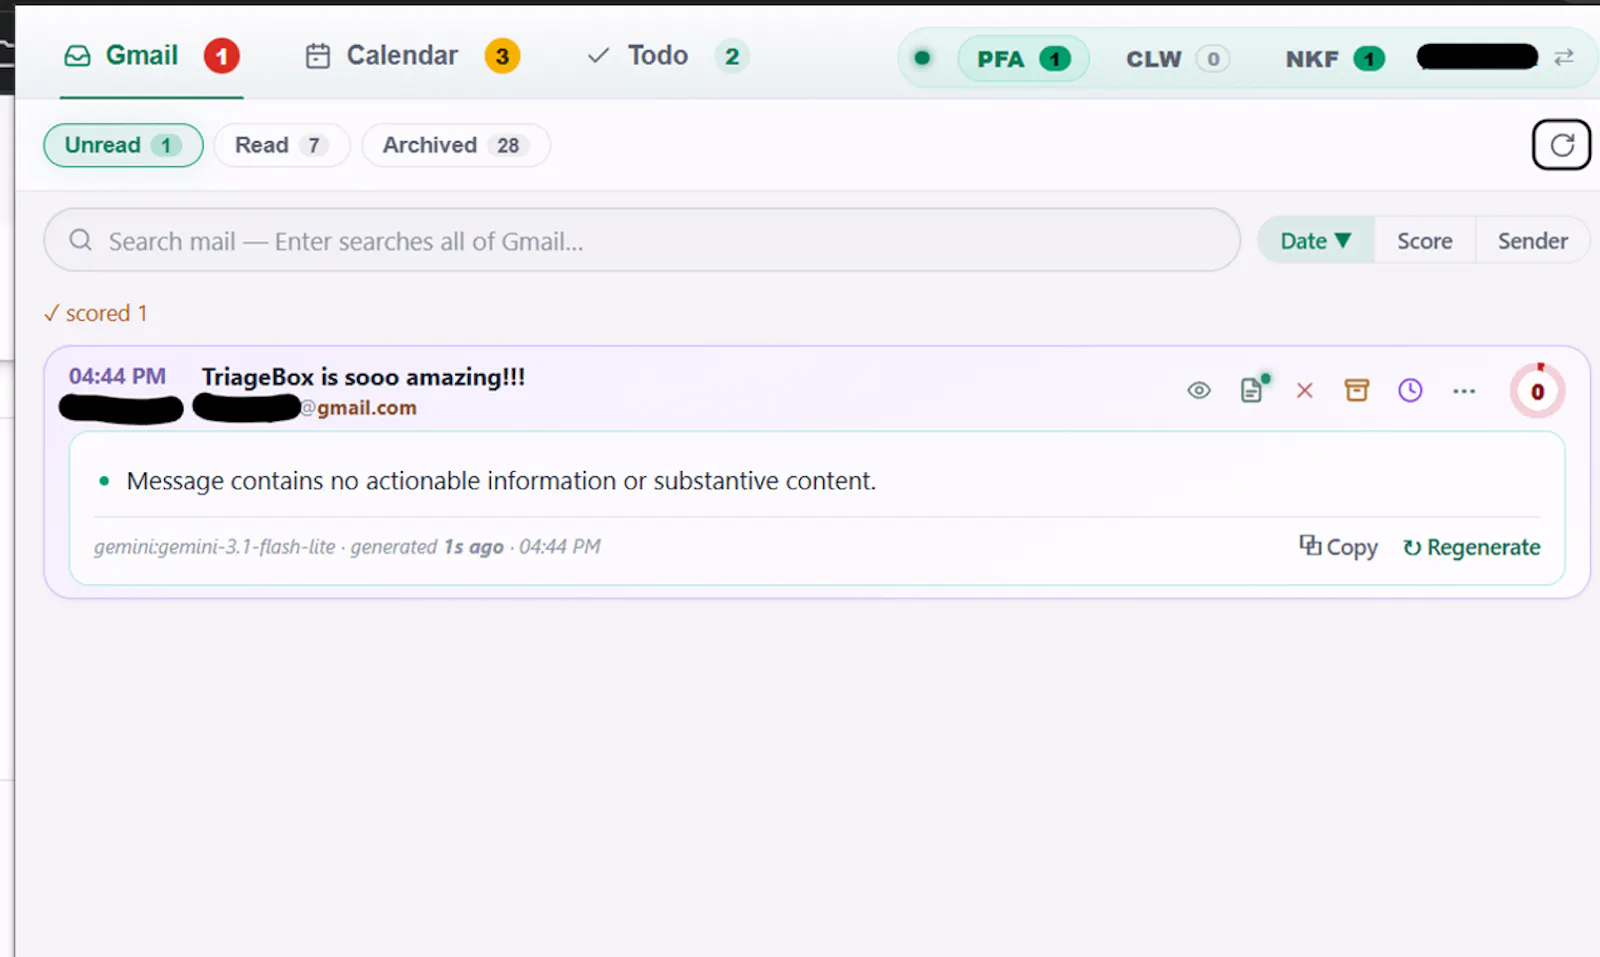Click the 04:44 PM timestamp
1600x957 pixels.
point(117,376)
